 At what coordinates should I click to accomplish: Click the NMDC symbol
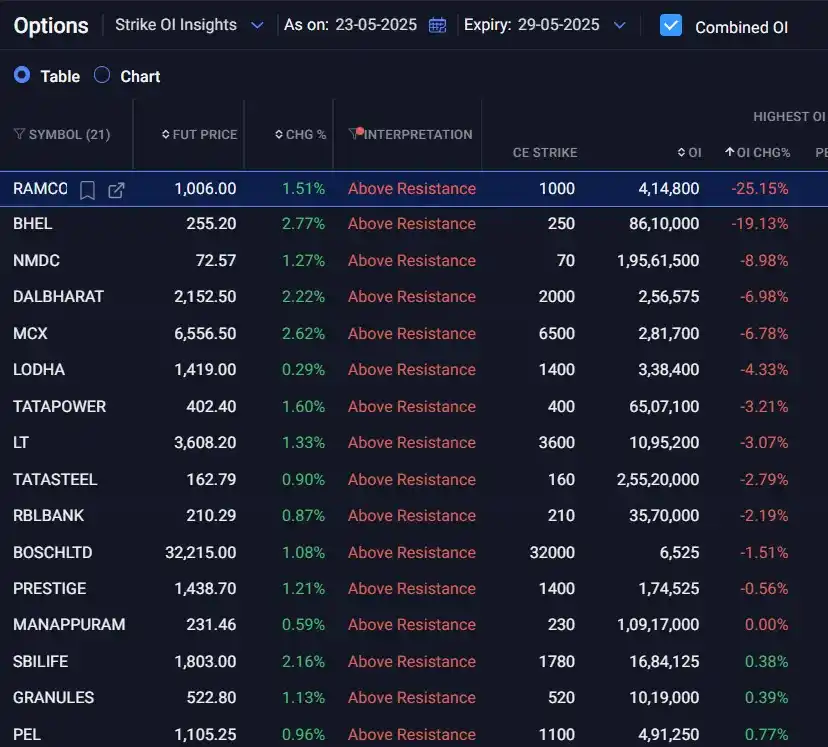coord(36,261)
